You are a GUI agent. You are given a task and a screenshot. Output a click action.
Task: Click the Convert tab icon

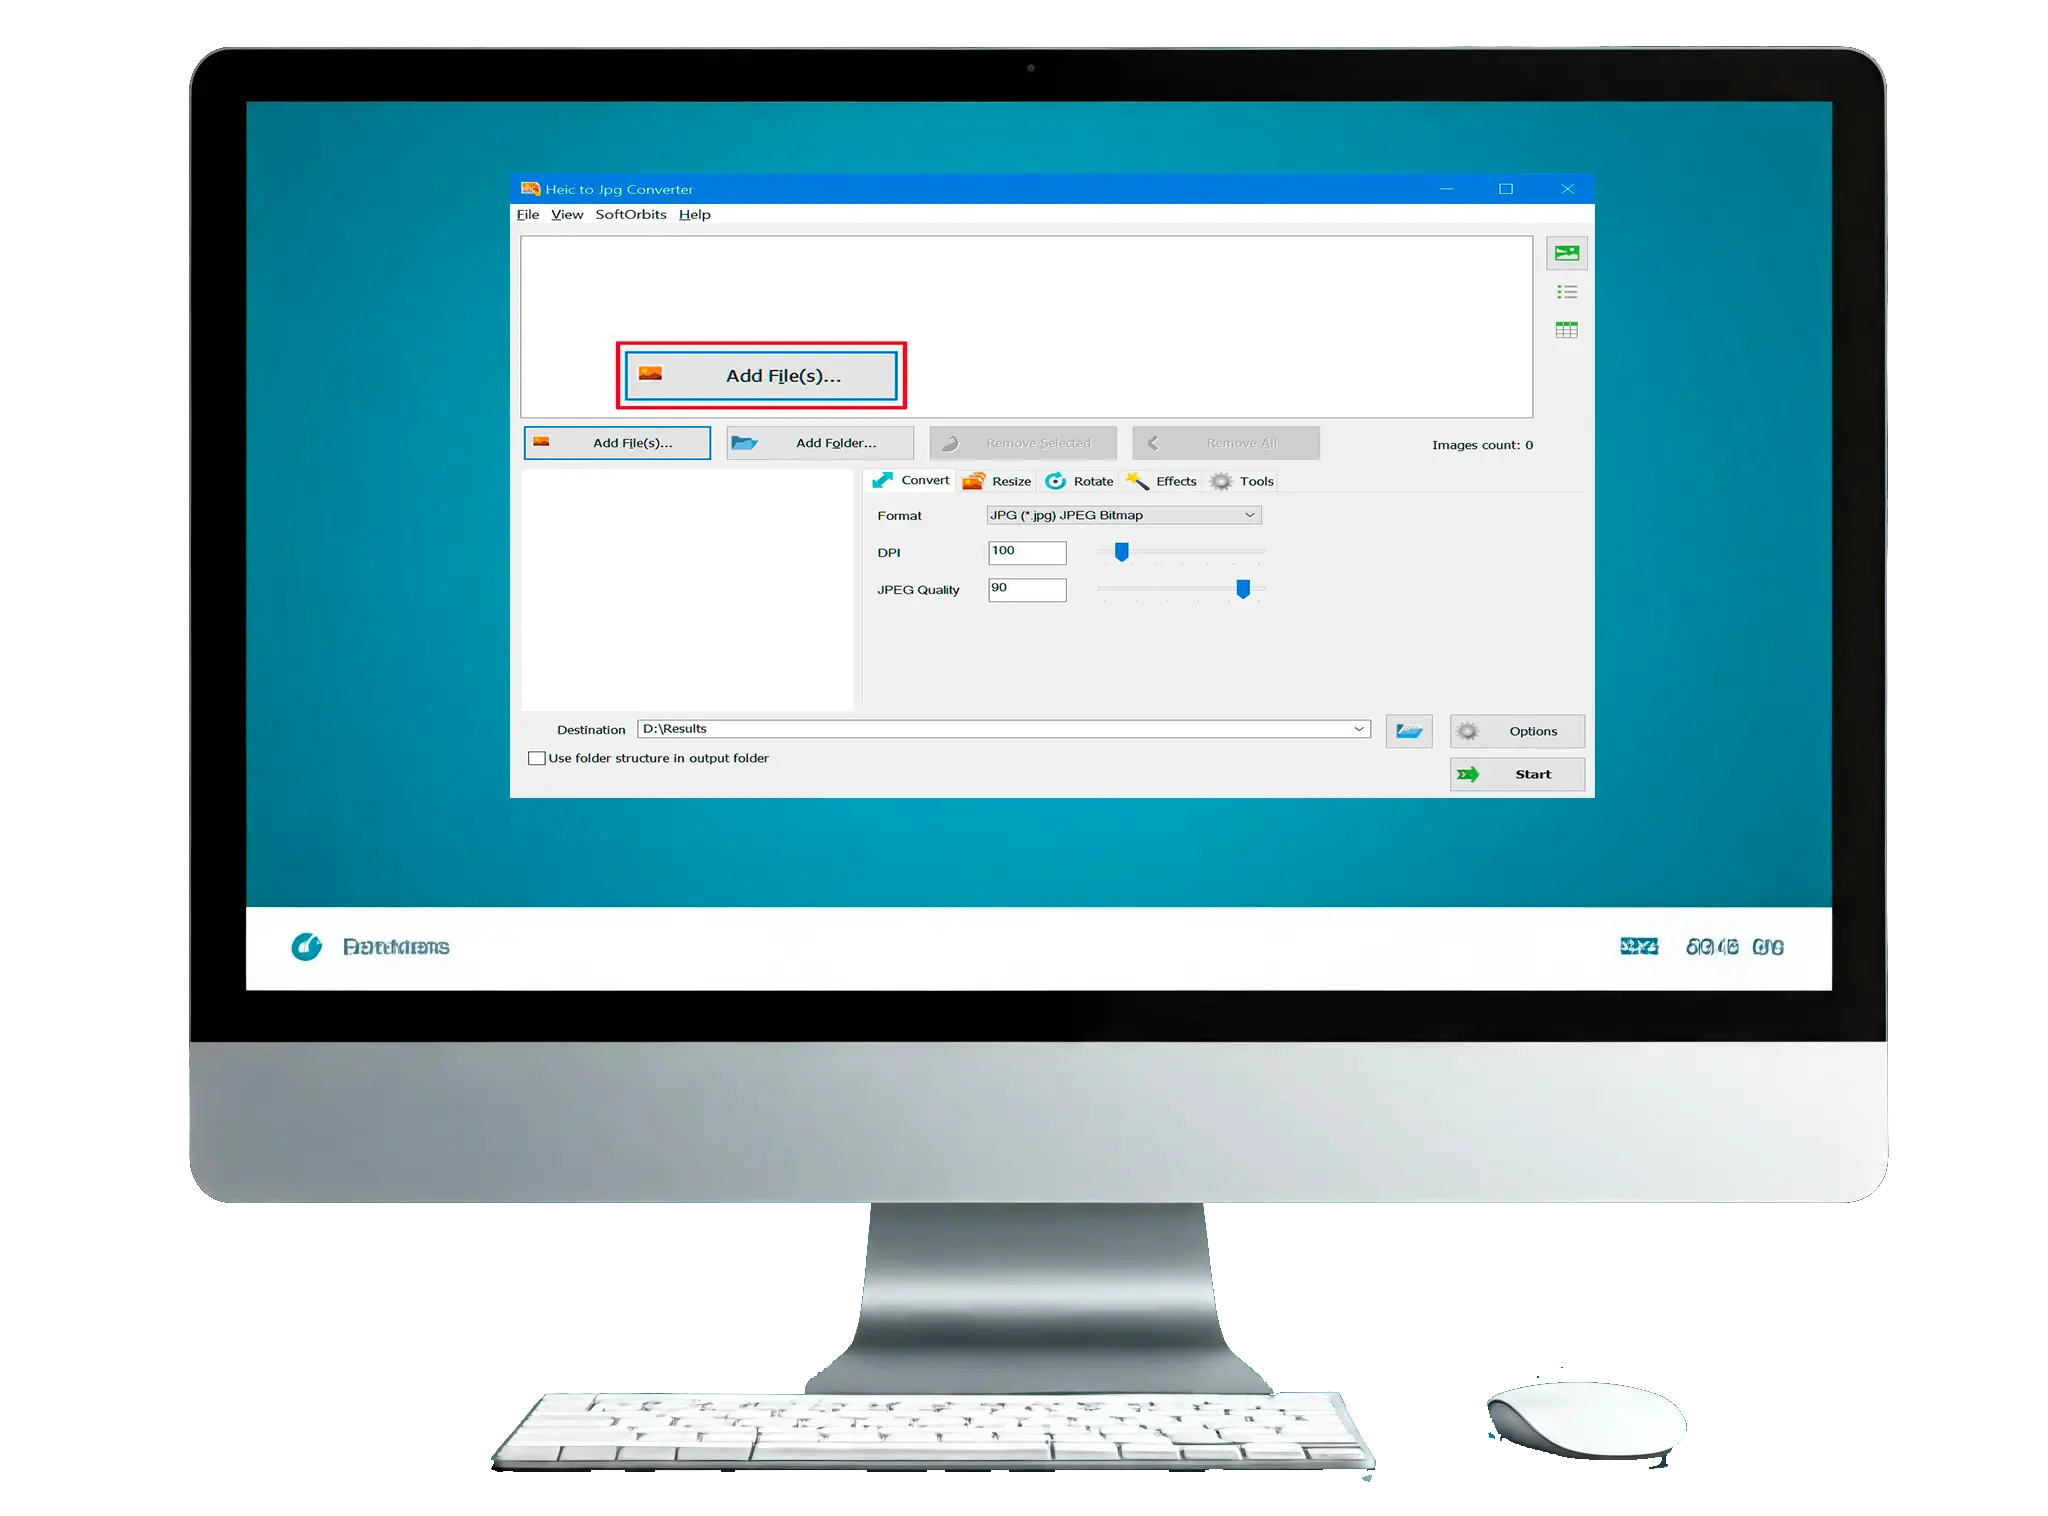click(881, 481)
